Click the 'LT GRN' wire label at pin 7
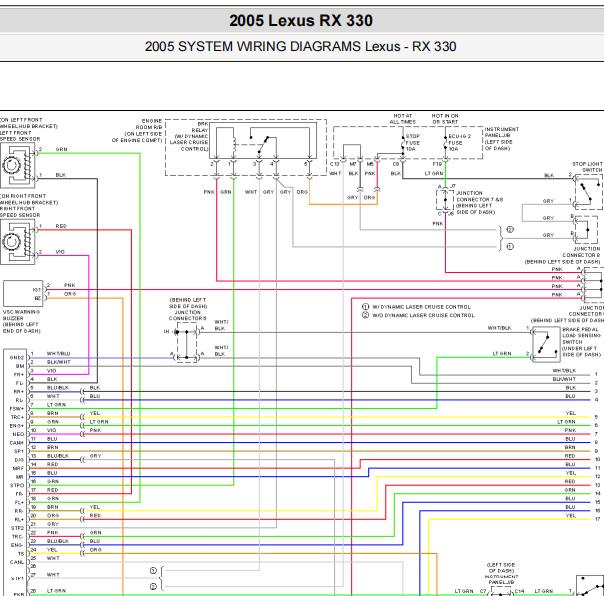The image size is (604, 596). (x=56, y=405)
